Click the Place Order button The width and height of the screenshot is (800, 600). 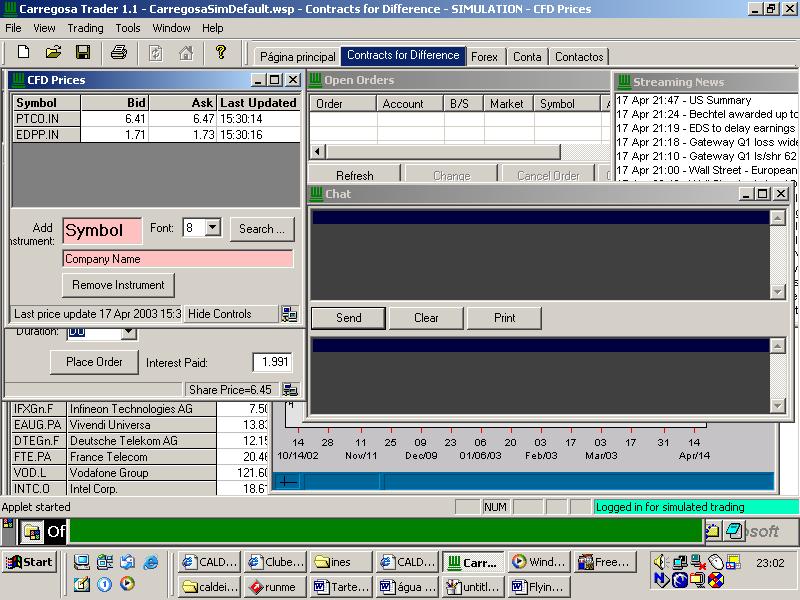[94, 362]
